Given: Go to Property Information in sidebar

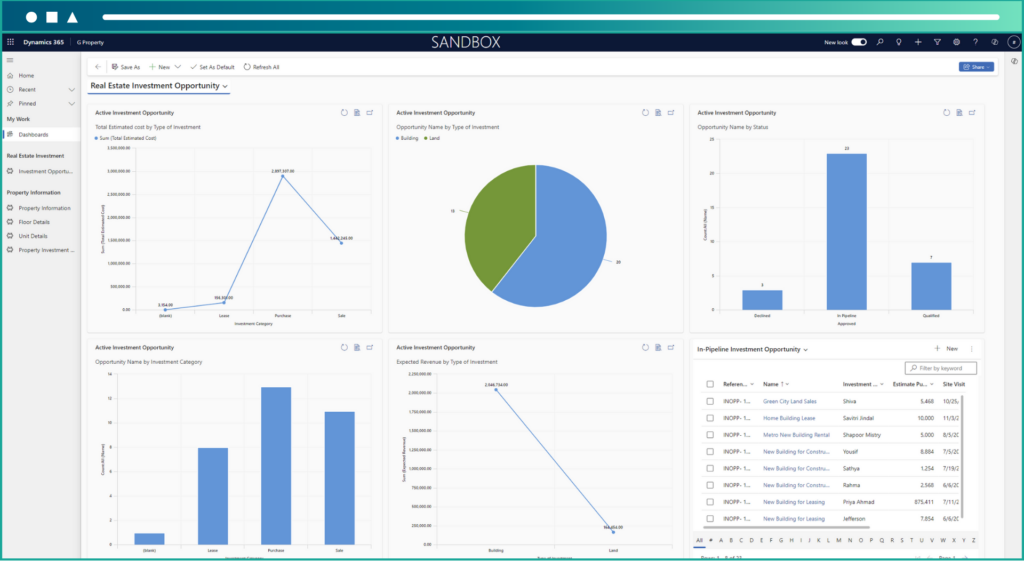Looking at the screenshot, I should click(44, 208).
